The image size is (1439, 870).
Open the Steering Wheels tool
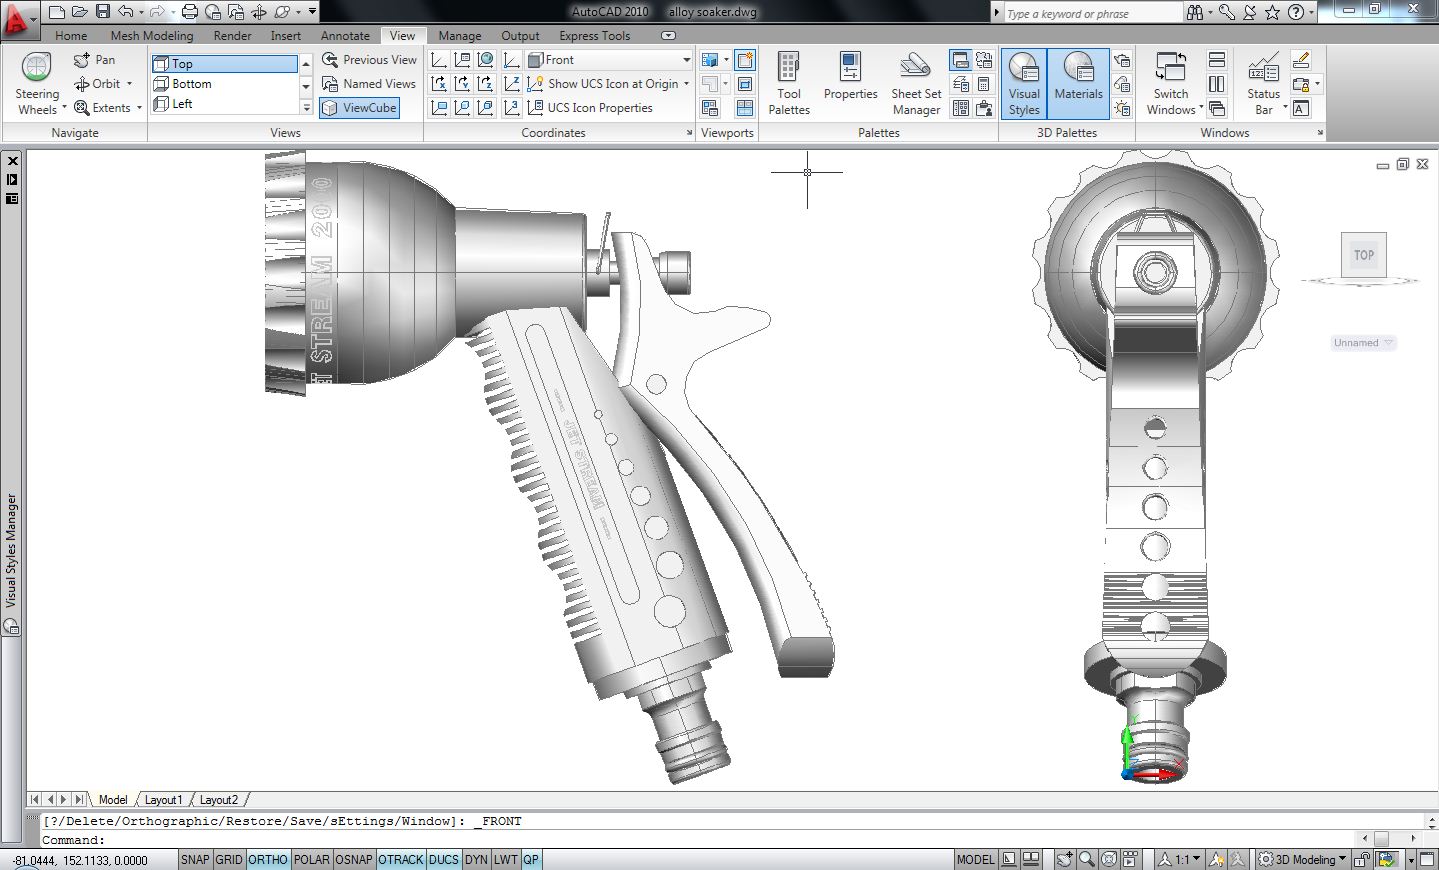point(37,84)
